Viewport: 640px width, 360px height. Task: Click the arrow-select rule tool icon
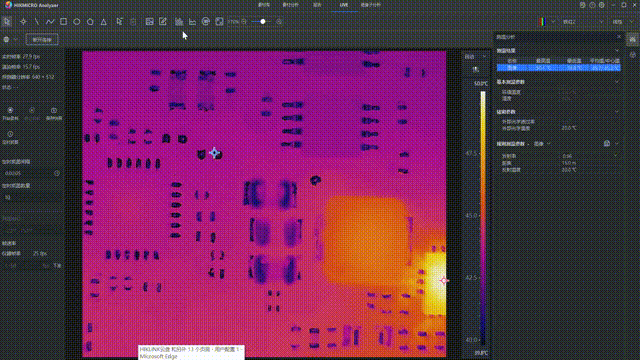pos(119,22)
